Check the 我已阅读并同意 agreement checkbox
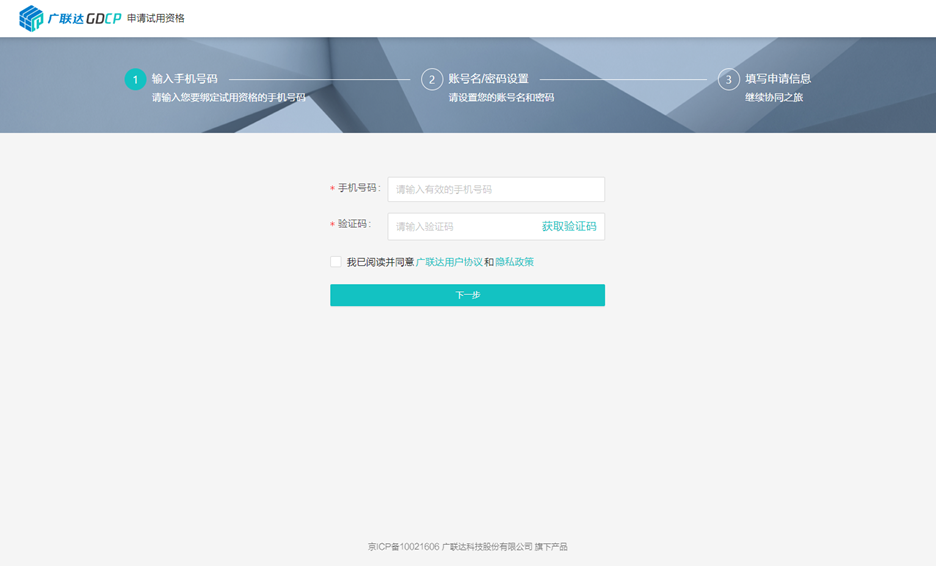This screenshot has width=936, height=566. 335,262
